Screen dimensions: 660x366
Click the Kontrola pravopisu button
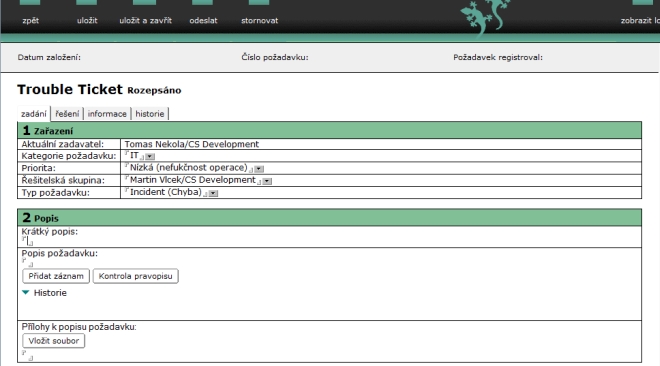point(136,276)
